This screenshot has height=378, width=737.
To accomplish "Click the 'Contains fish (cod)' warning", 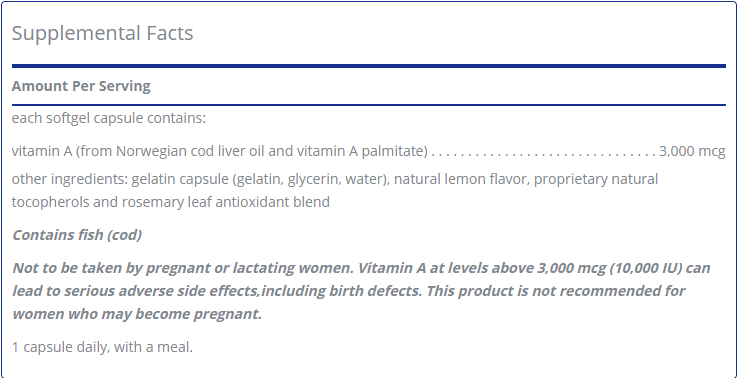I will coord(77,235).
